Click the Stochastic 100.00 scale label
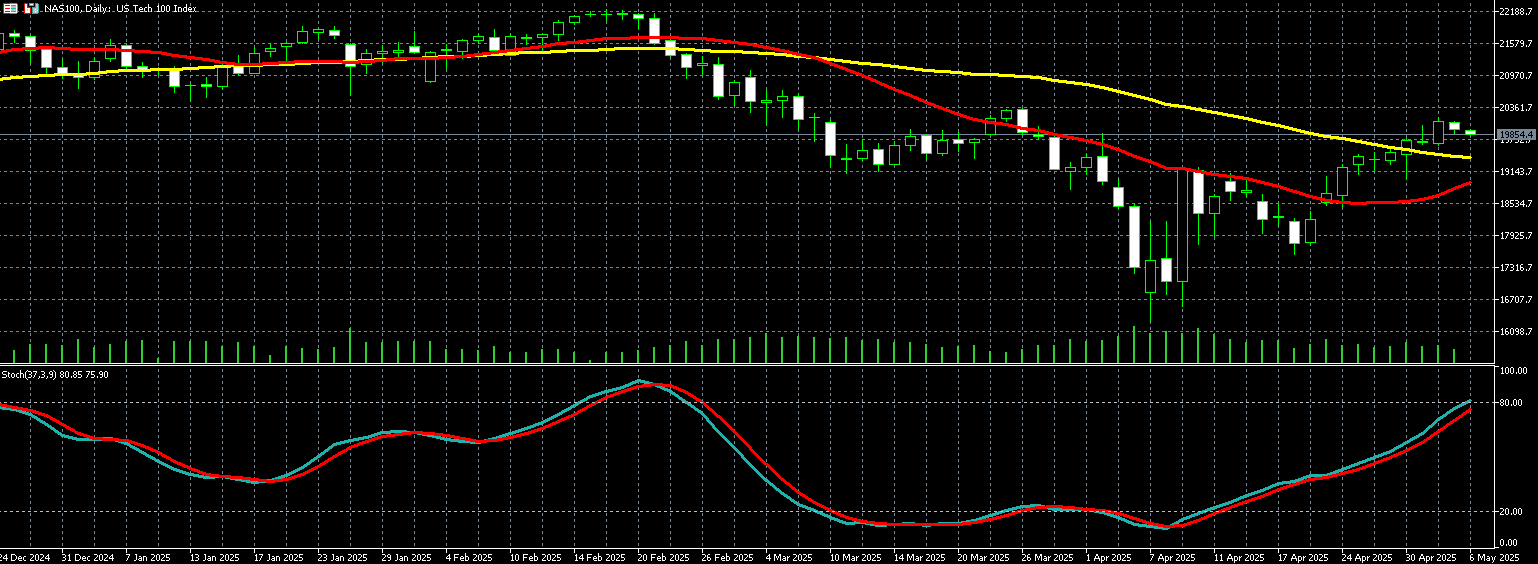 tap(1512, 371)
